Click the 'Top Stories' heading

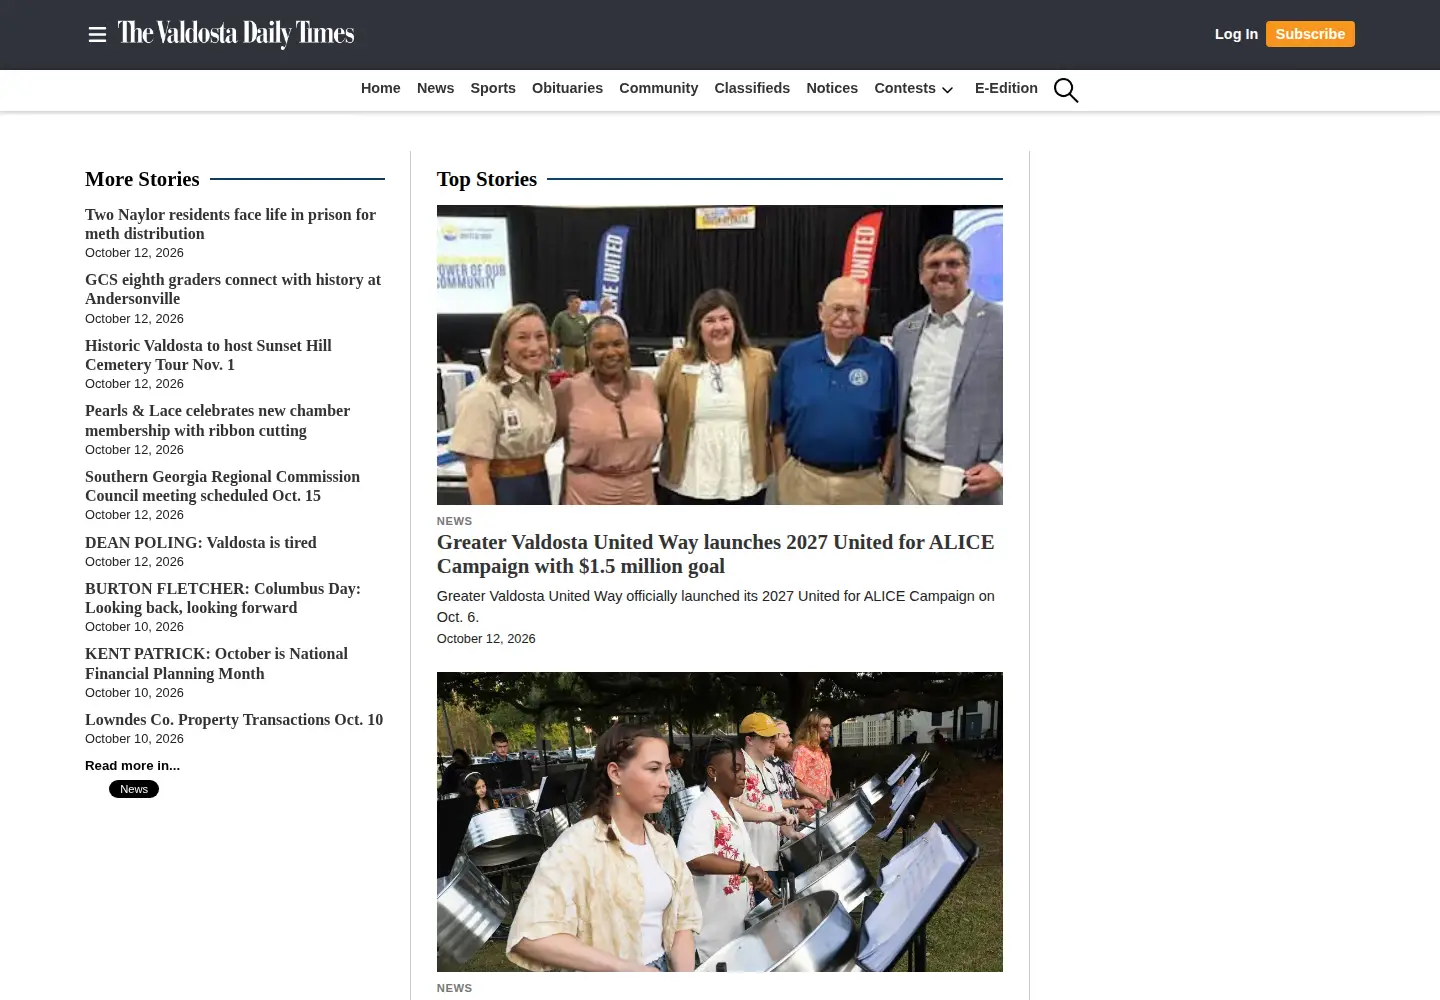click(487, 179)
